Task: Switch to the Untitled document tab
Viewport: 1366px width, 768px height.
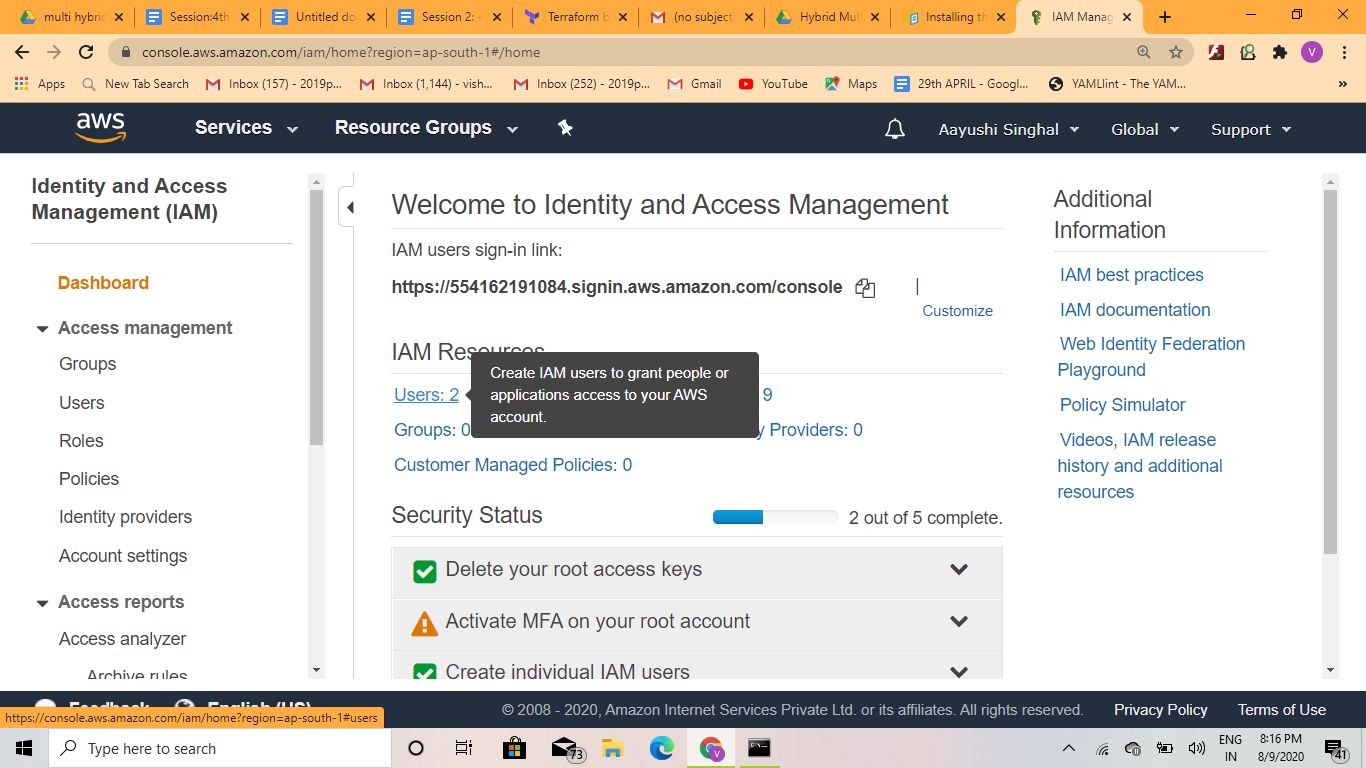Action: click(x=323, y=17)
